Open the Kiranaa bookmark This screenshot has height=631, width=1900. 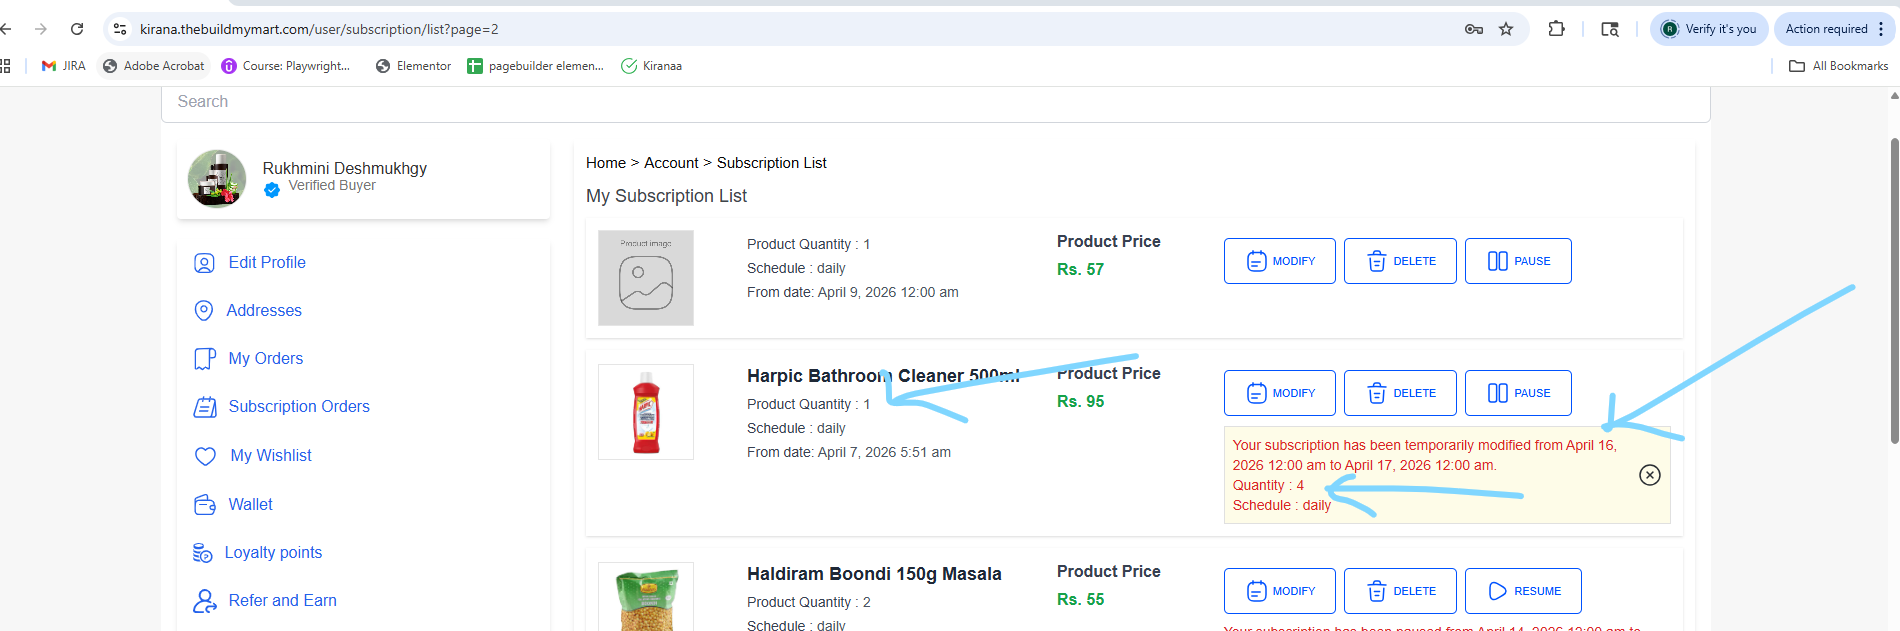coord(651,66)
